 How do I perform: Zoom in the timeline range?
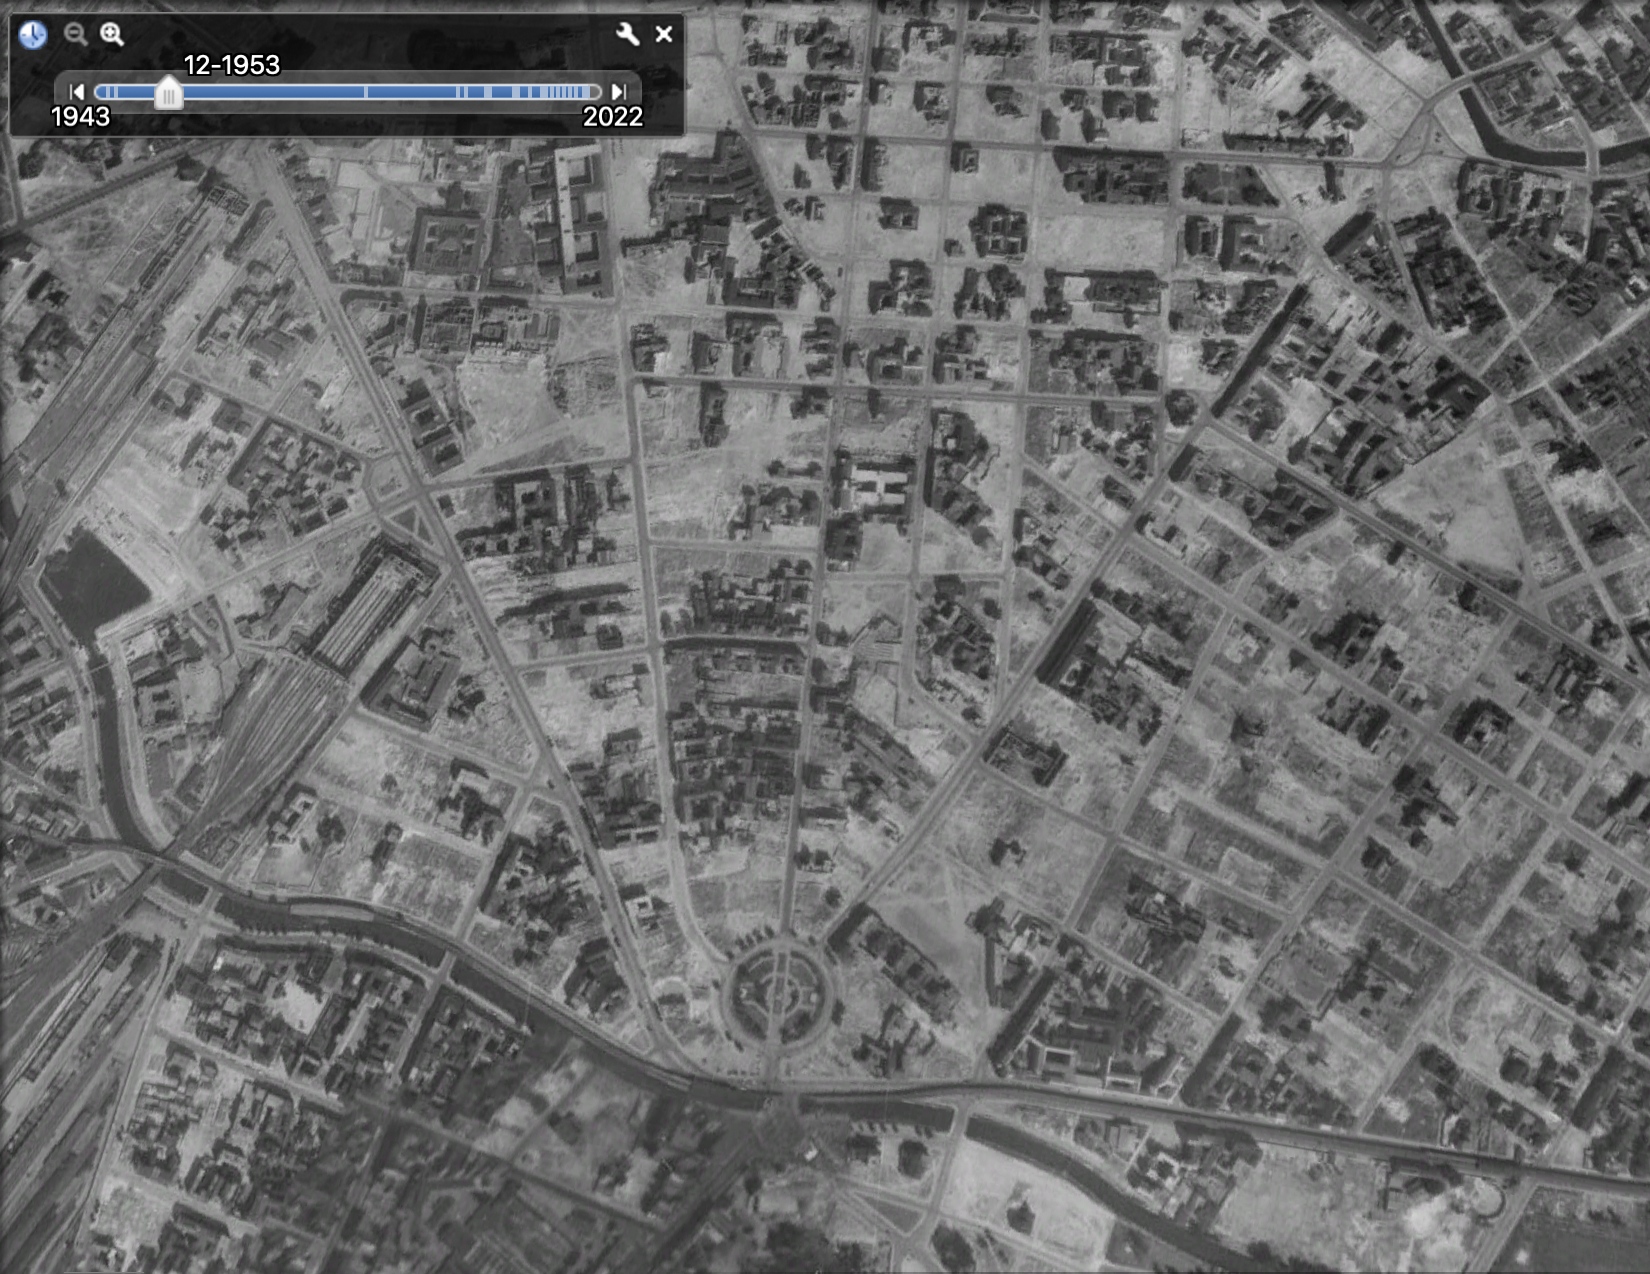[112, 34]
